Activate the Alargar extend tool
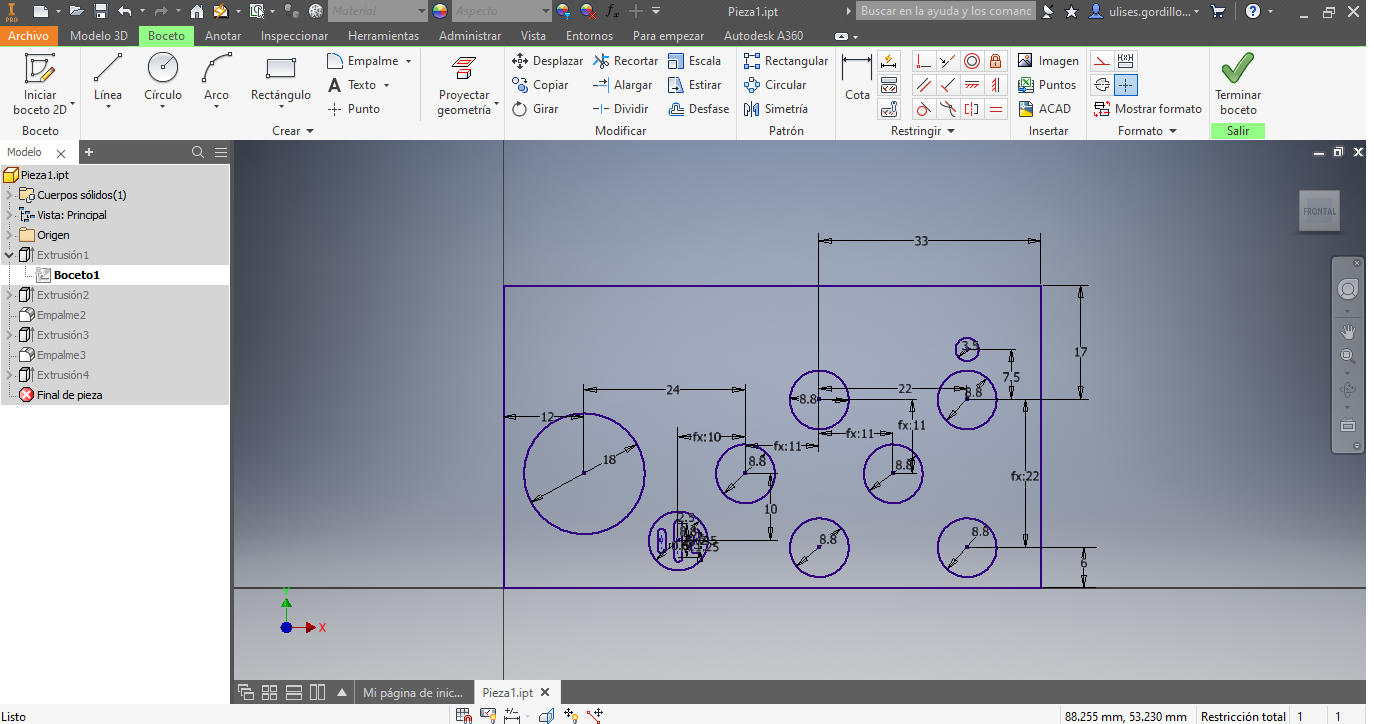The image size is (1374, 724). (x=622, y=85)
